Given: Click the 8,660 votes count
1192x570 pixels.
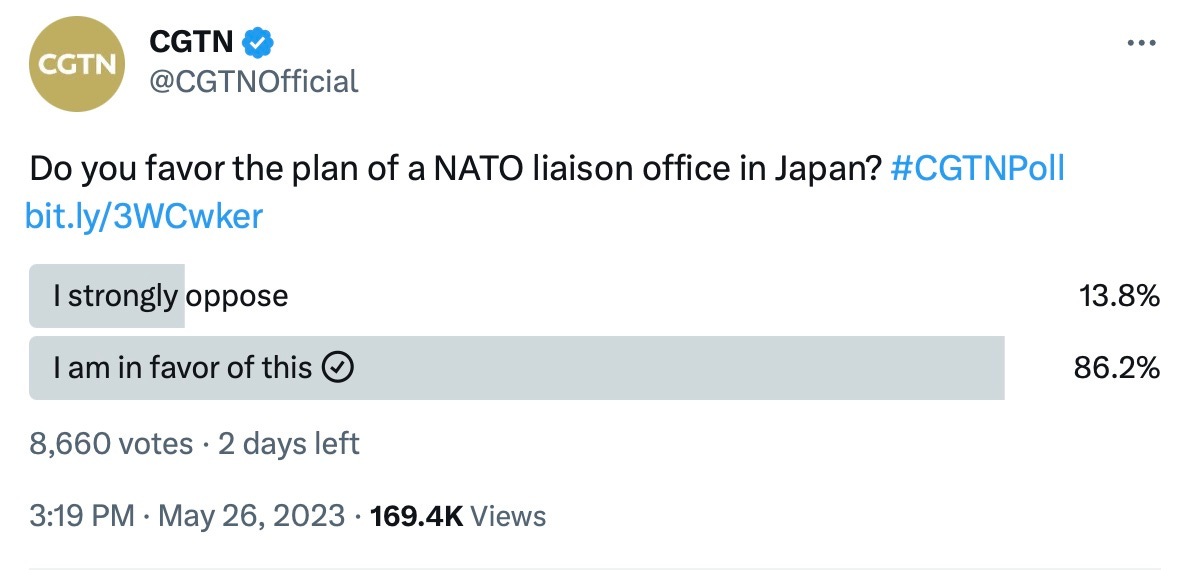Looking at the screenshot, I should pyautogui.click(x=111, y=443).
